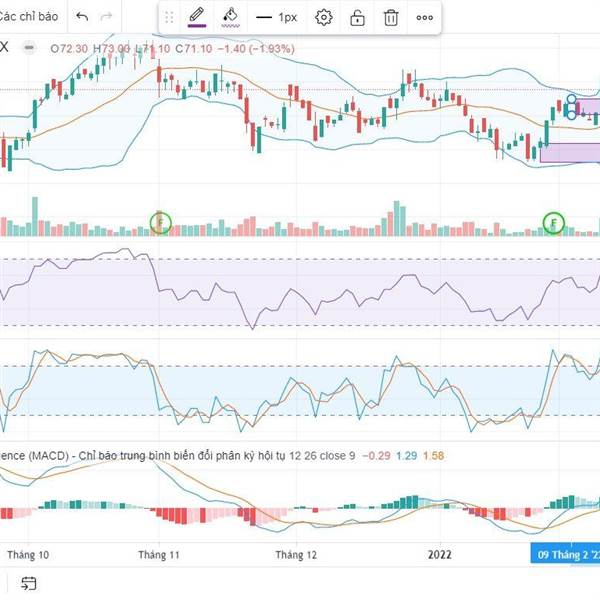The height and width of the screenshot is (600, 600).
Task: Click the 'Tháng 12' time axis label
Action: pyautogui.click(x=296, y=554)
